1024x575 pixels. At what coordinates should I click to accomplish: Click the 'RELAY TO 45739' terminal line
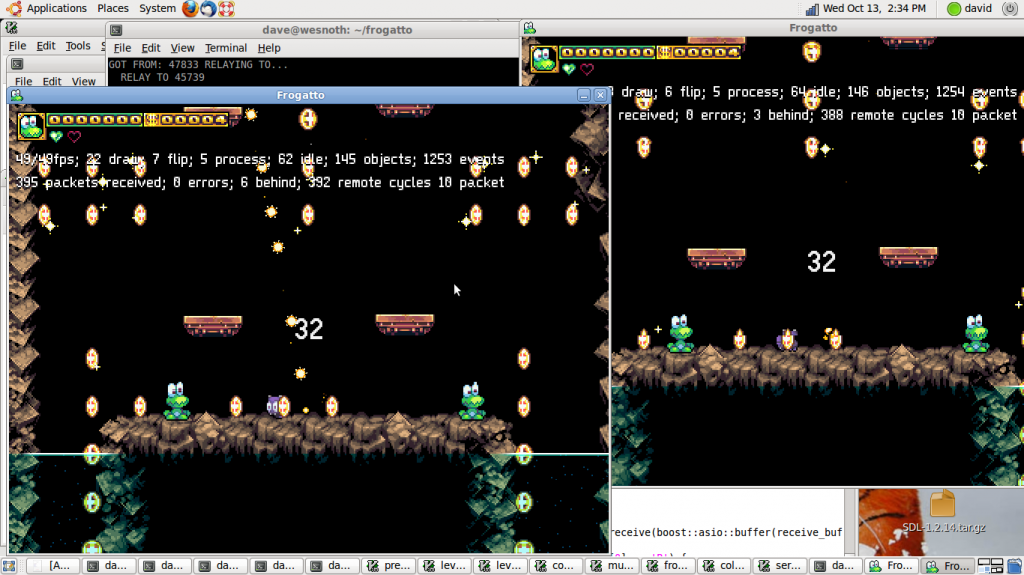pos(162,77)
